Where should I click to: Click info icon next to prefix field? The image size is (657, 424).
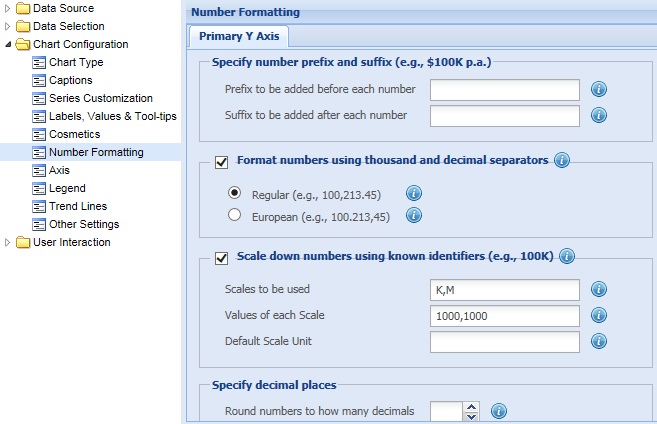pyautogui.click(x=600, y=90)
